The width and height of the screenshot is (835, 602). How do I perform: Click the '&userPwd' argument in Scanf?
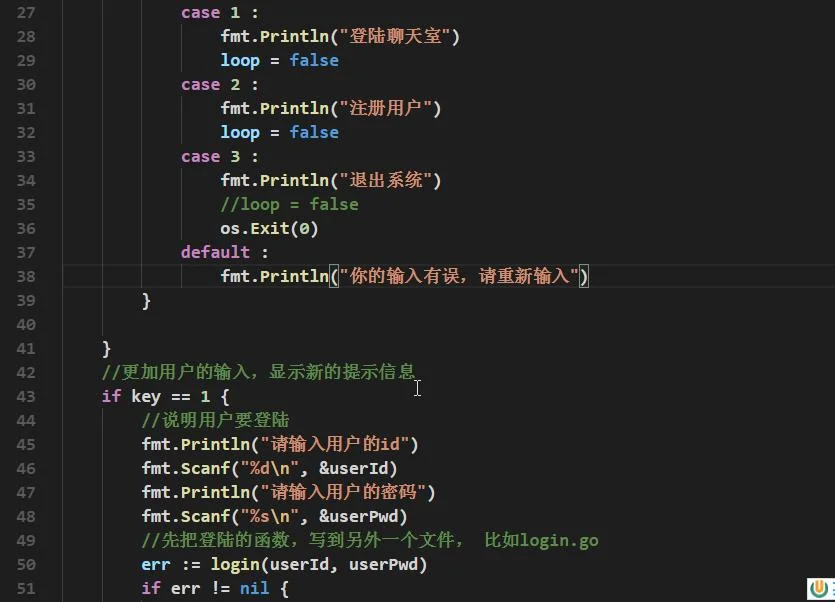[358, 516]
